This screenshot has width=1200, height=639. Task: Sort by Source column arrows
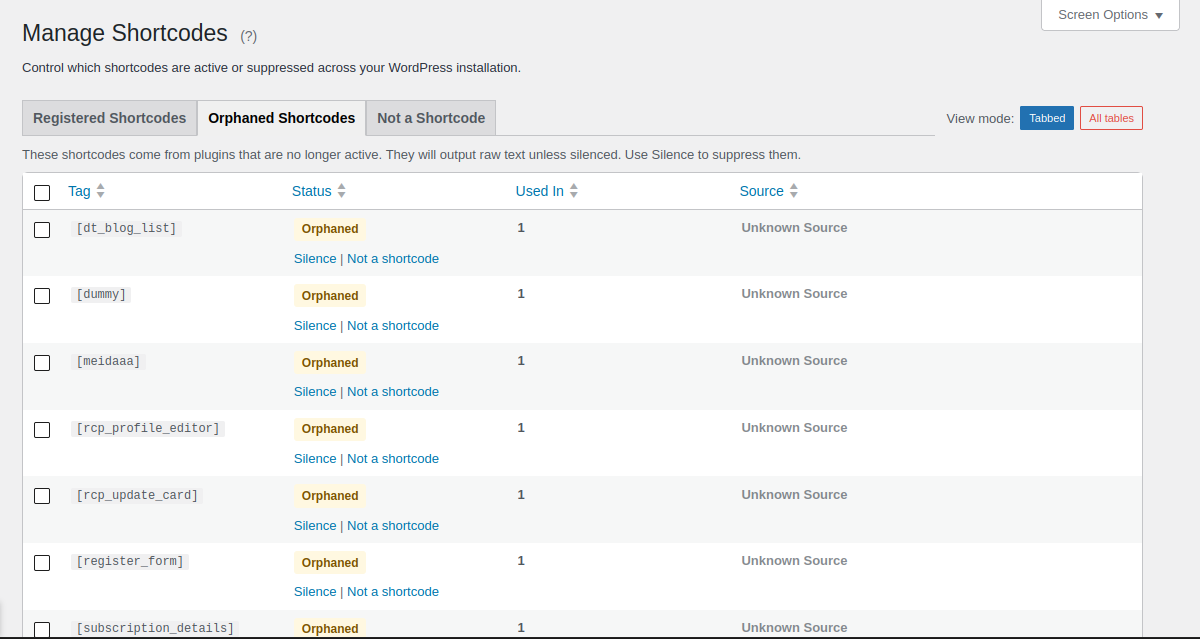[794, 191]
